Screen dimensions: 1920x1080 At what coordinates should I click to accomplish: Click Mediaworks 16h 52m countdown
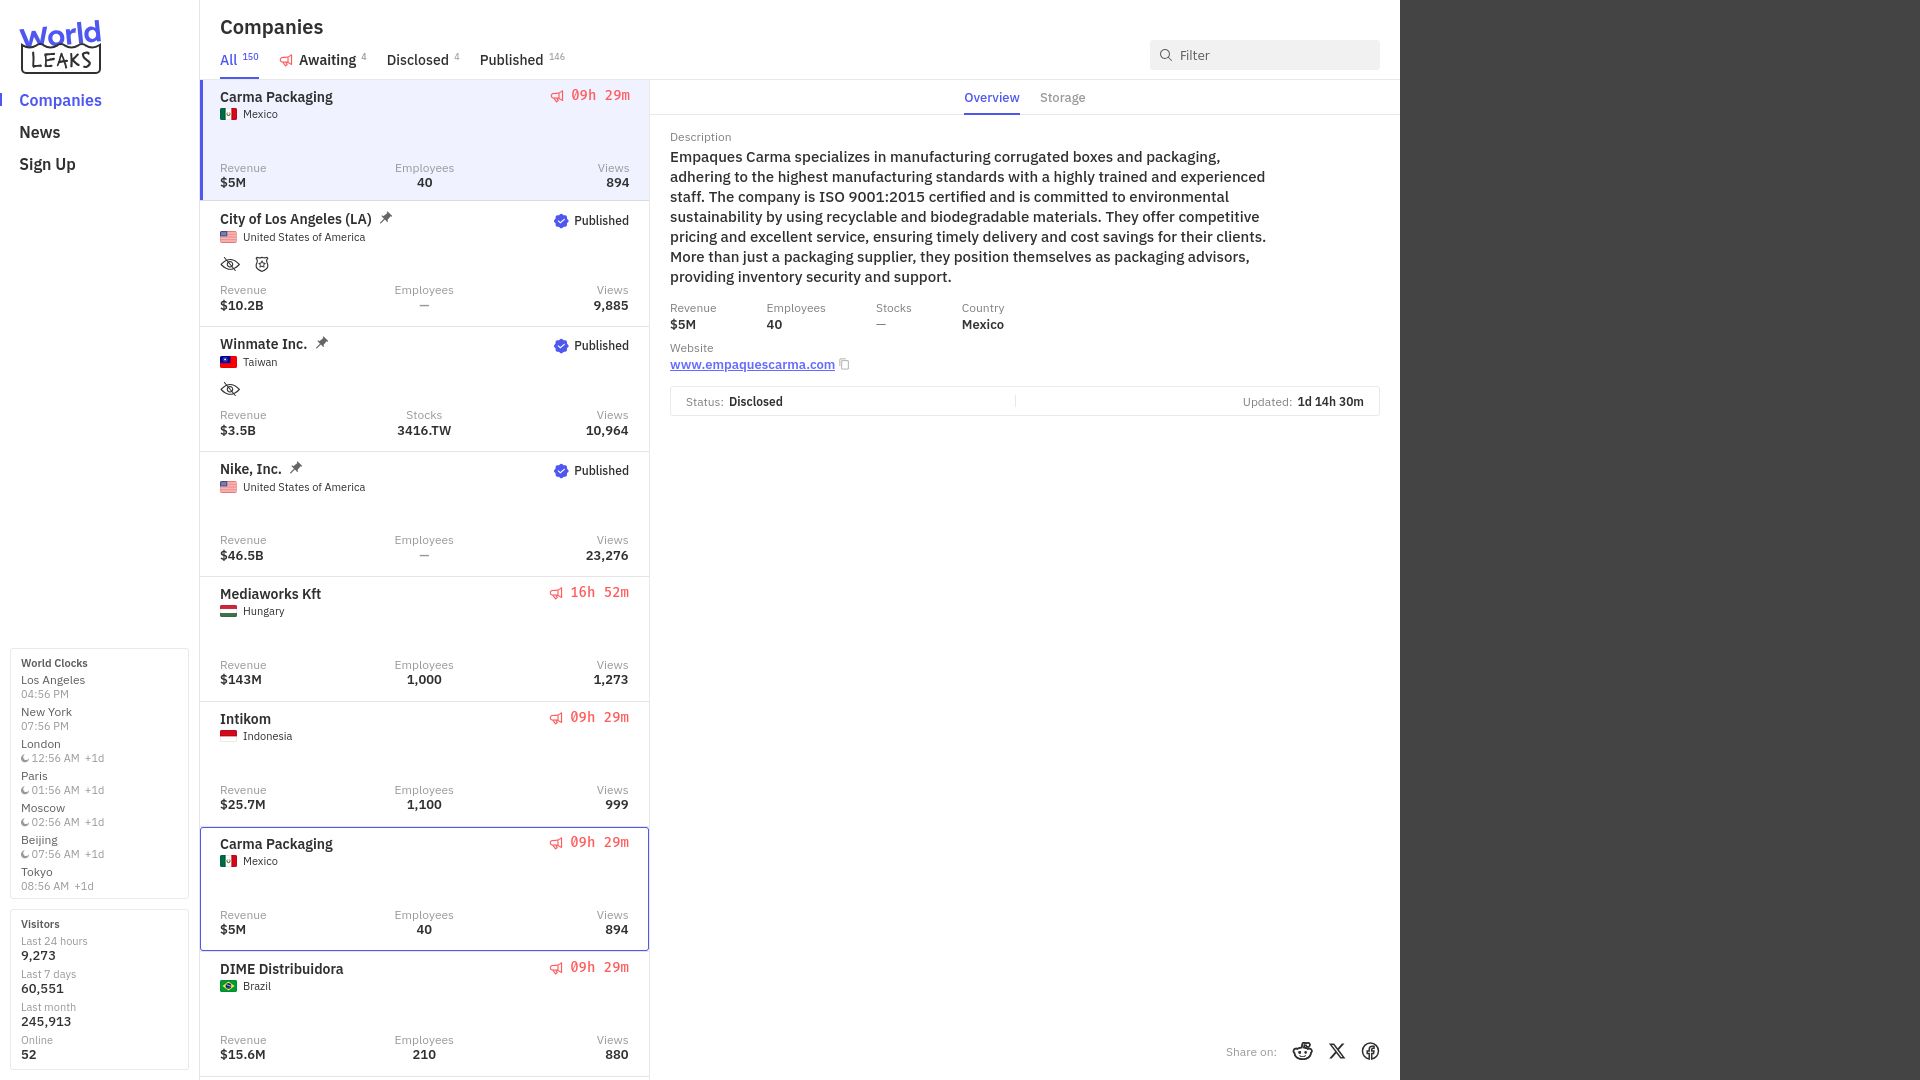point(599,593)
